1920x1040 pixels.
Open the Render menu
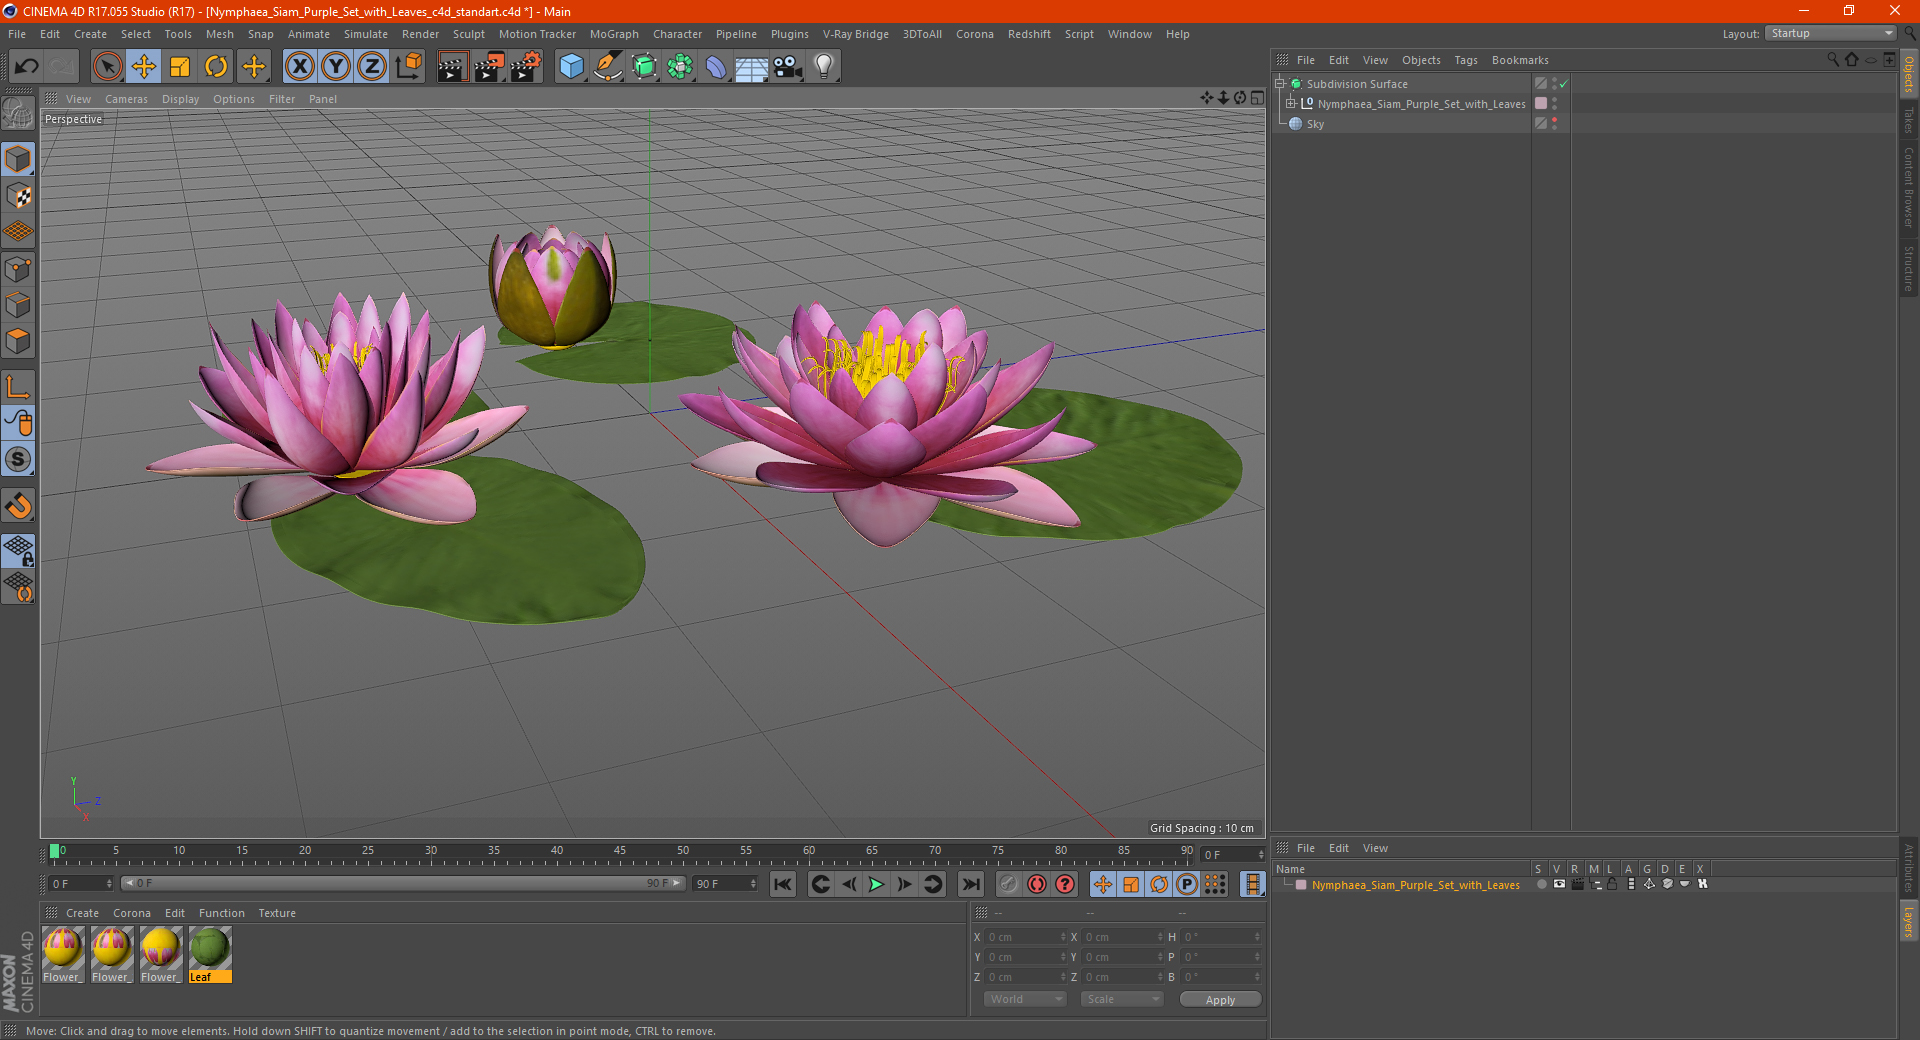pos(420,34)
